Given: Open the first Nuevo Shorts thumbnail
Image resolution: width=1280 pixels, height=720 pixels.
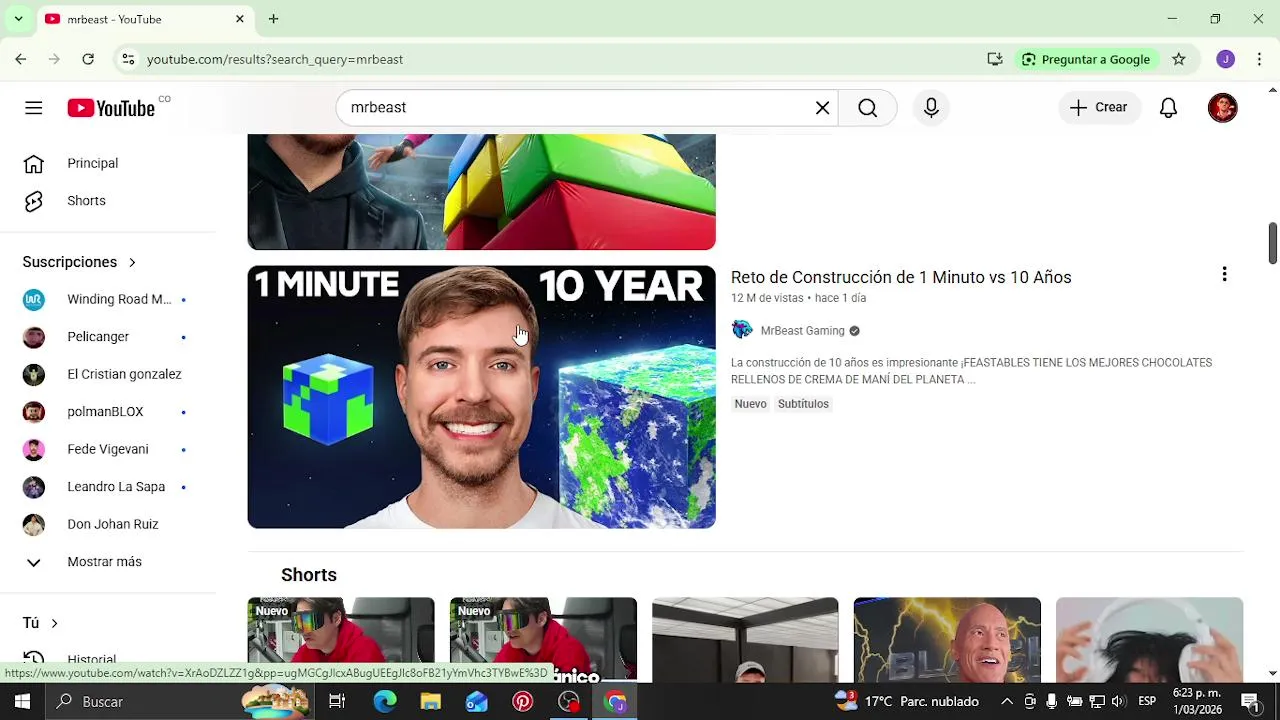Looking at the screenshot, I should (341, 639).
